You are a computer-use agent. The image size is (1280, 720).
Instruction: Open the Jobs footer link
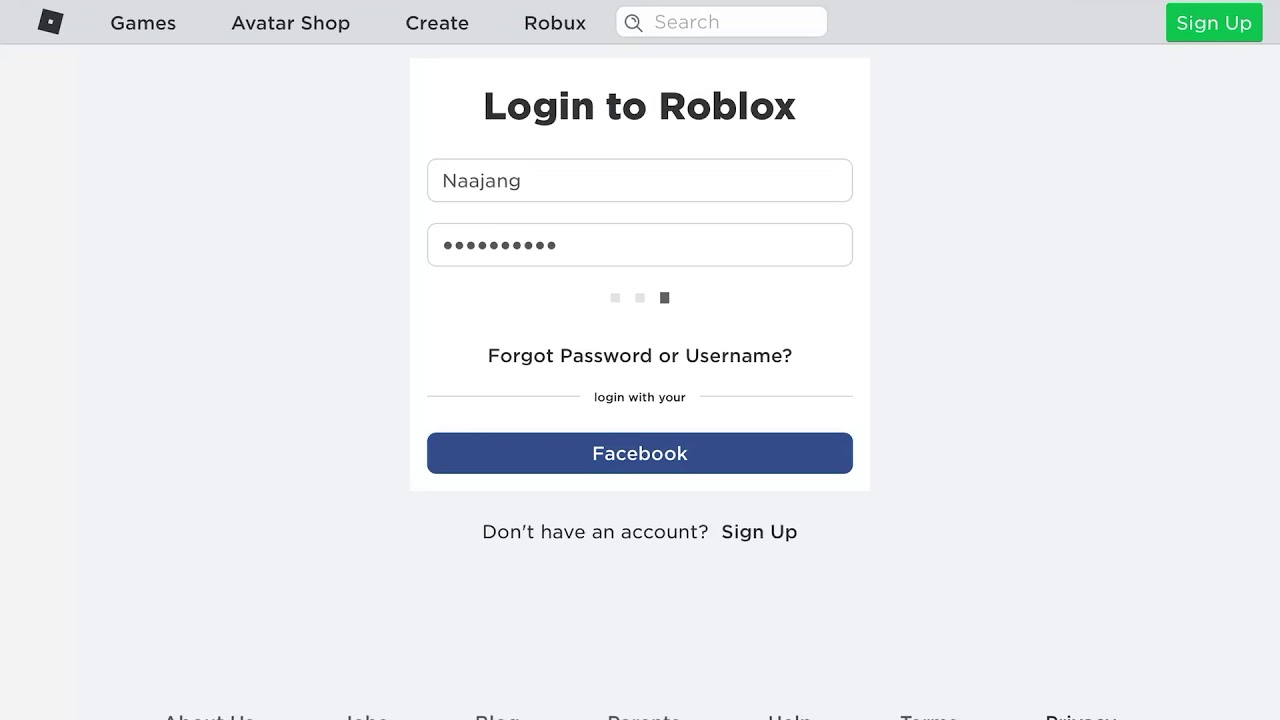[x=366, y=716]
